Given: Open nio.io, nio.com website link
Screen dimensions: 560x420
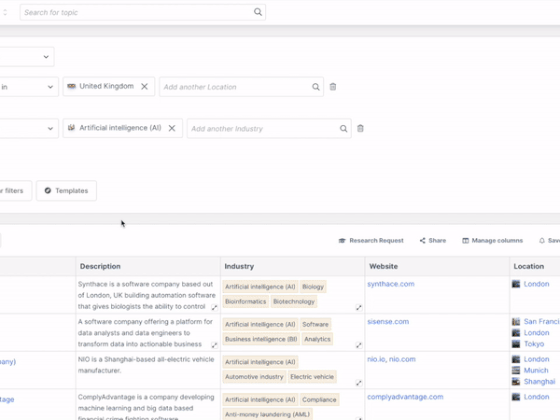Looking at the screenshot, I should pyautogui.click(x=391, y=359).
